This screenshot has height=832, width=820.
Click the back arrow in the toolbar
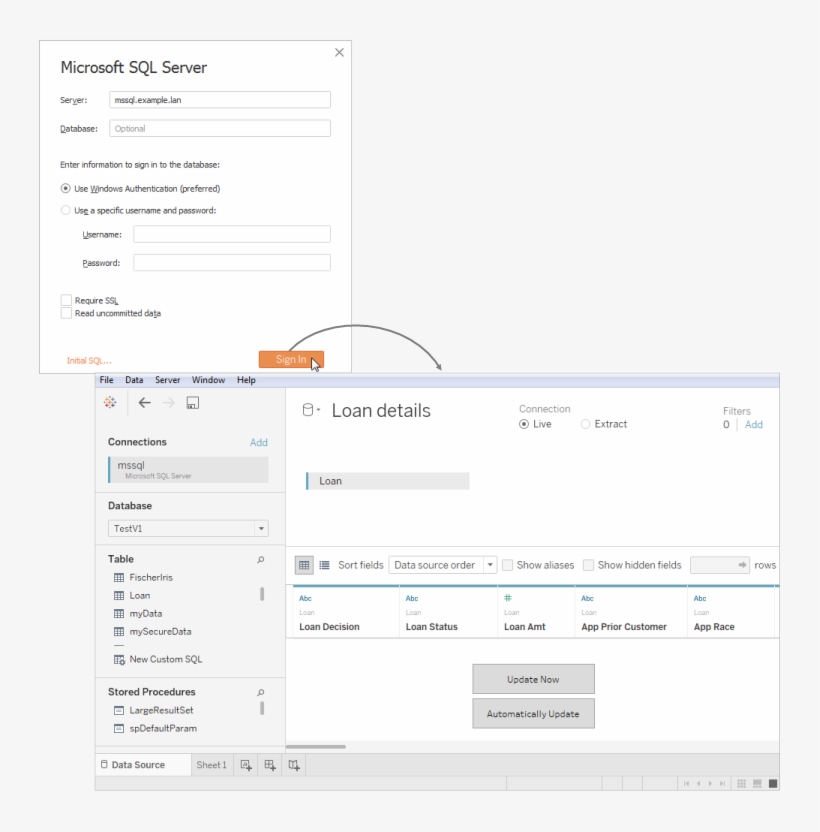pyautogui.click(x=144, y=403)
